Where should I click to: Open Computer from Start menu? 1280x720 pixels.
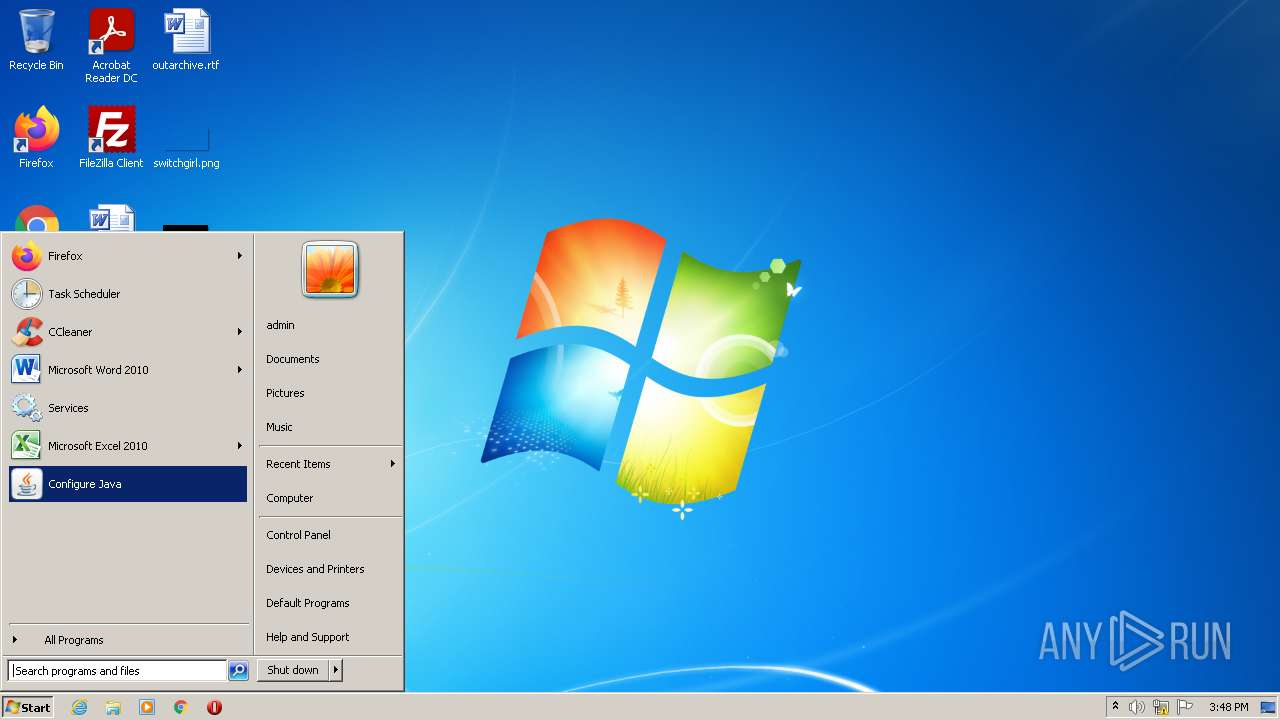(330, 498)
